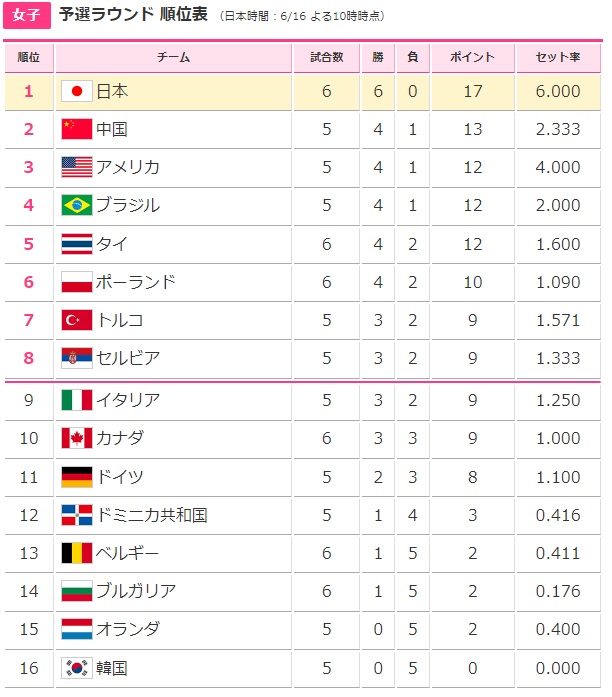
Task: Click the team name イタリア
Action: click(x=128, y=400)
